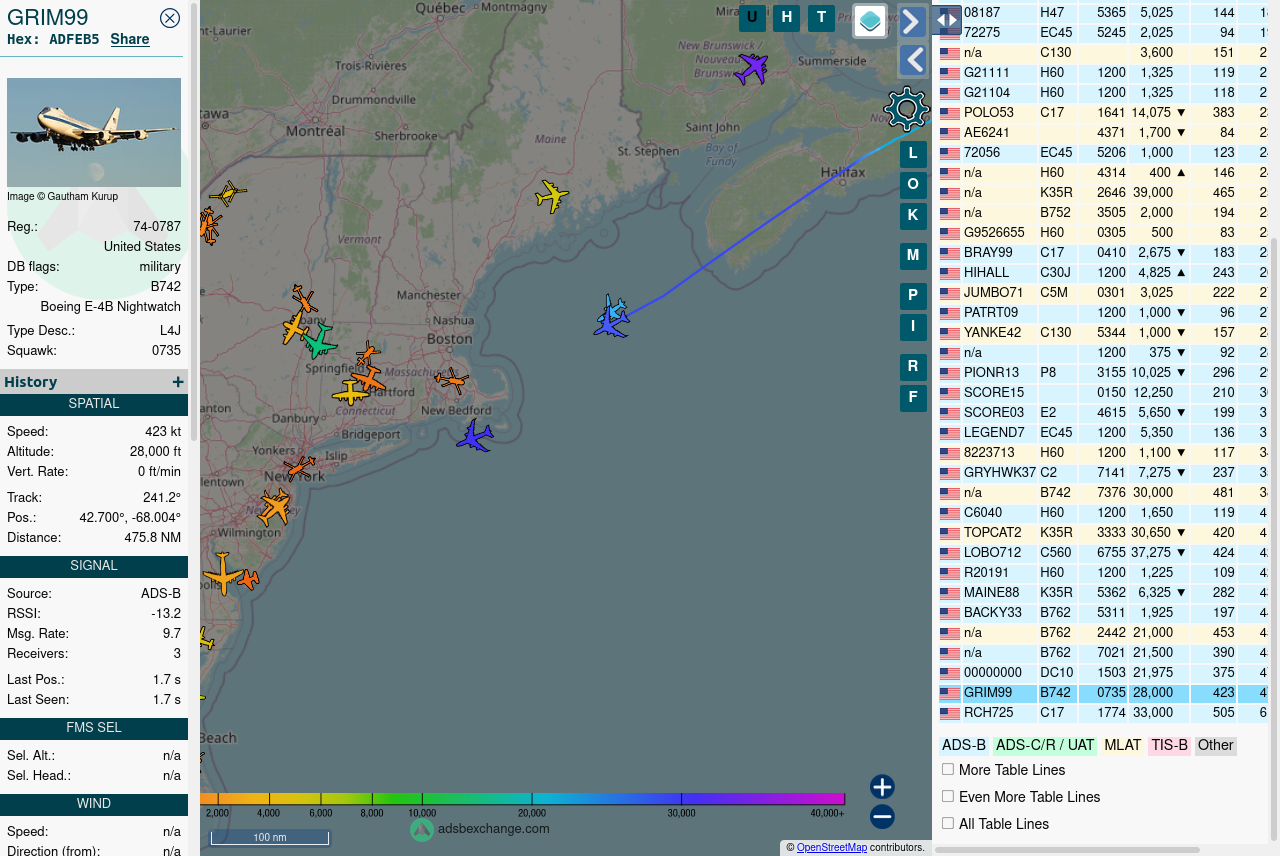Select the BACKY33 table row
Screen dimensions: 1280x856
(x=1106, y=613)
